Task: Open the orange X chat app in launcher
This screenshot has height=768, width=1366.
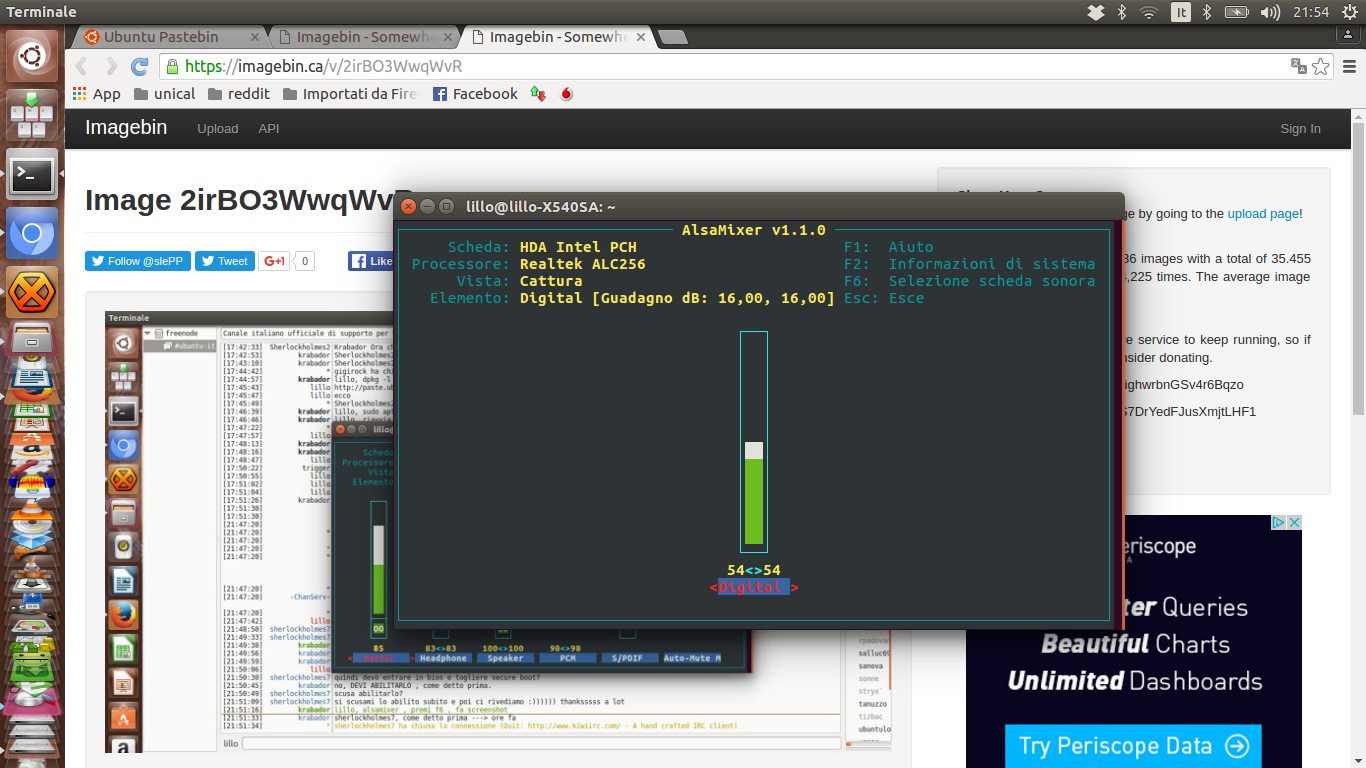Action: coord(33,294)
